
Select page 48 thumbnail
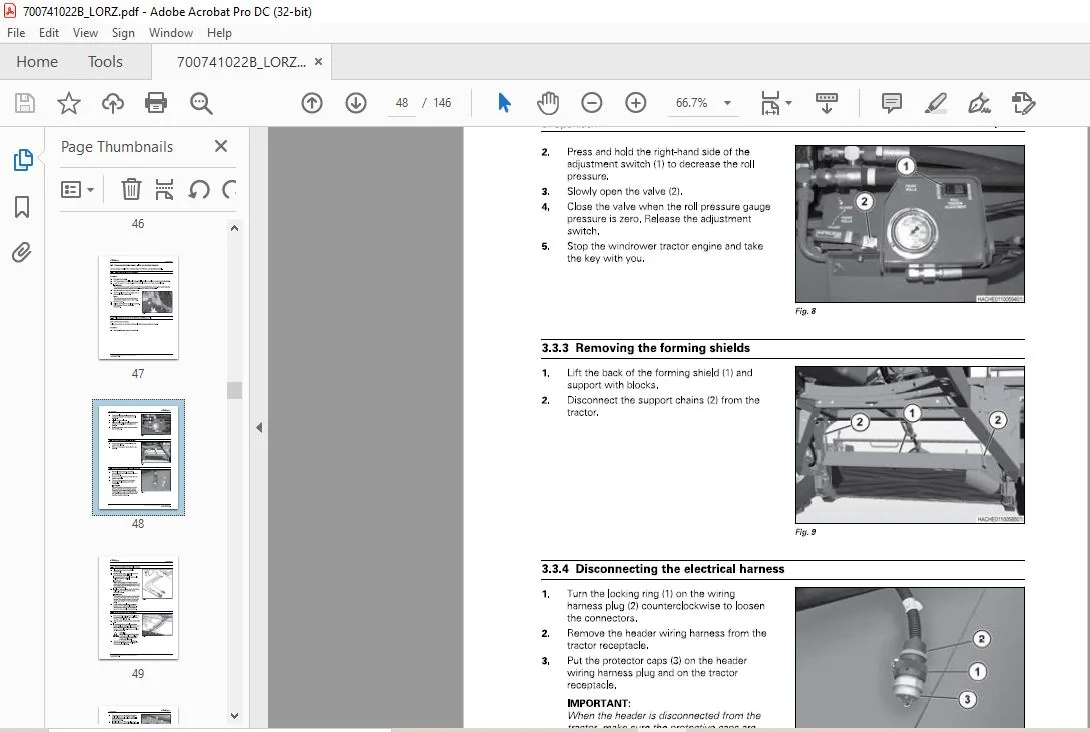click(138, 457)
